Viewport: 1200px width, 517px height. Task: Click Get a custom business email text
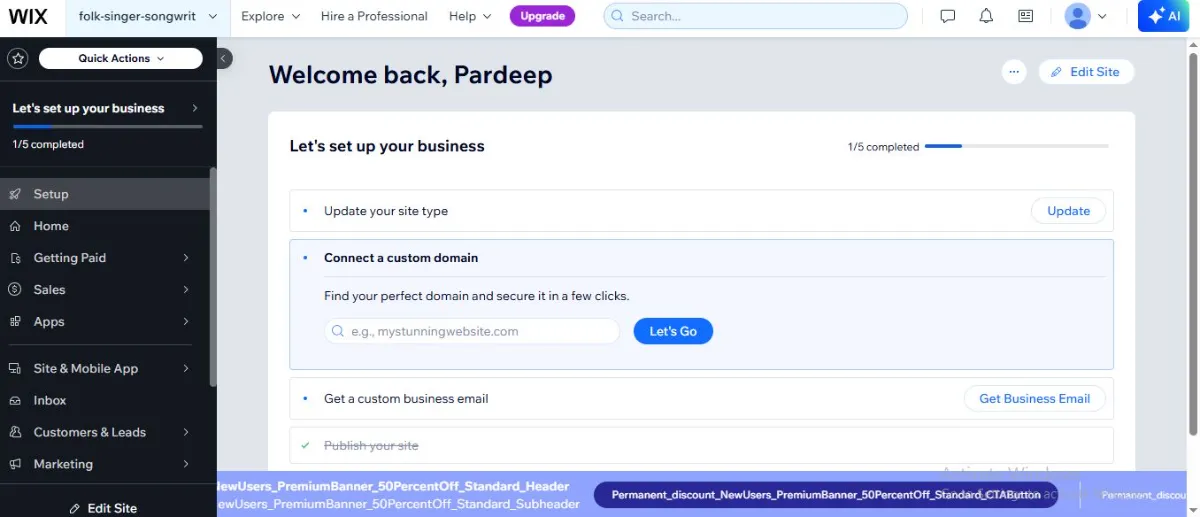pos(406,398)
